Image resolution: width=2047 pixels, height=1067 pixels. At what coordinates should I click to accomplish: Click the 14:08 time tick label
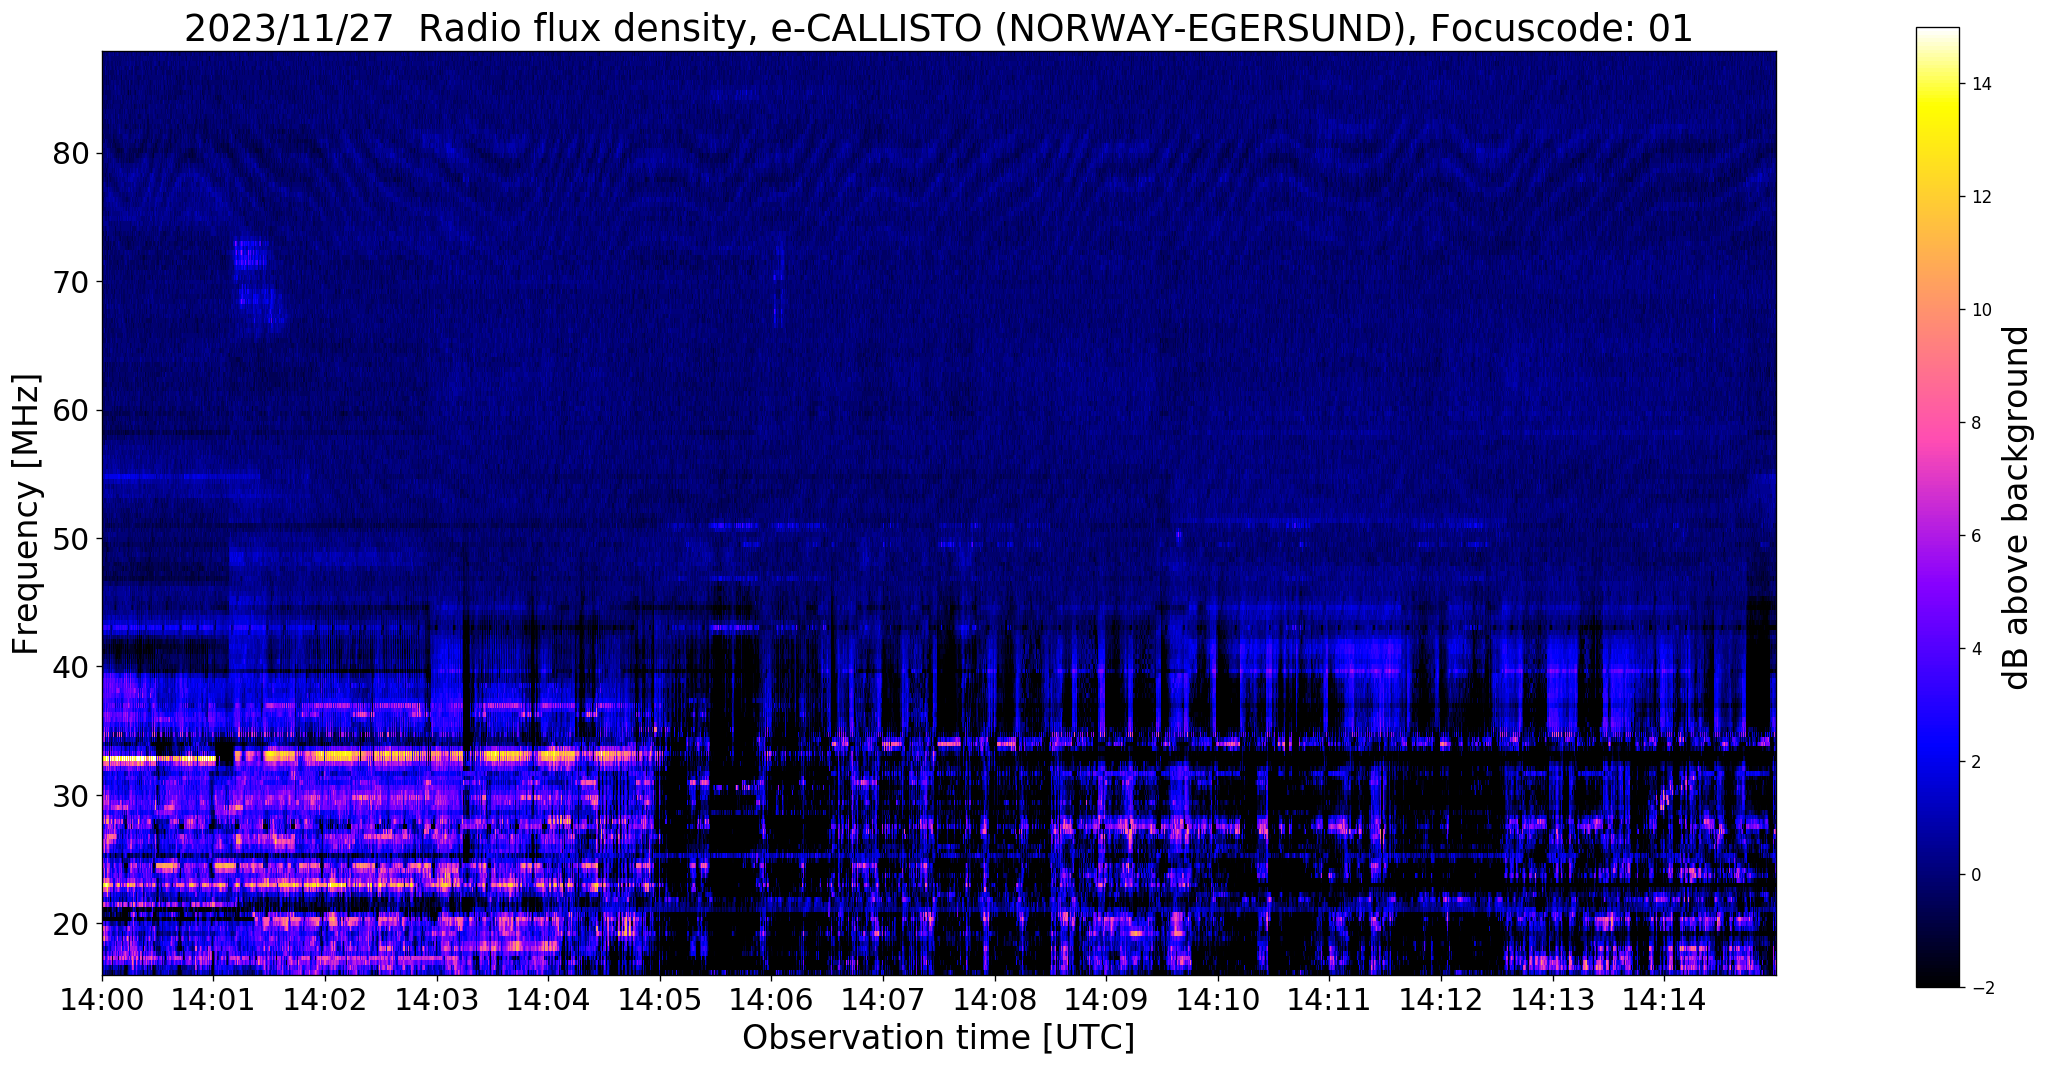coord(994,999)
